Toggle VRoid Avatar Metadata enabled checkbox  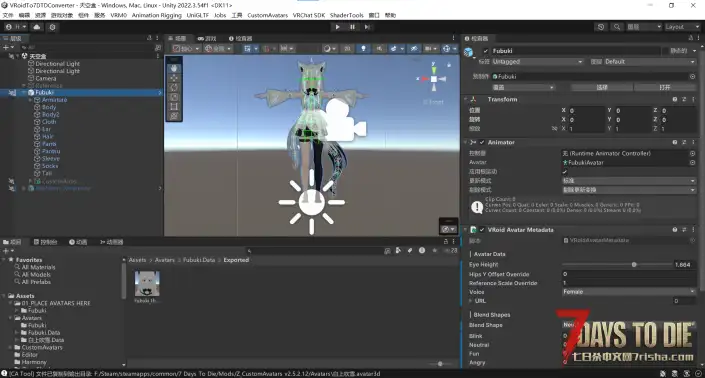click(x=482, y=230)
